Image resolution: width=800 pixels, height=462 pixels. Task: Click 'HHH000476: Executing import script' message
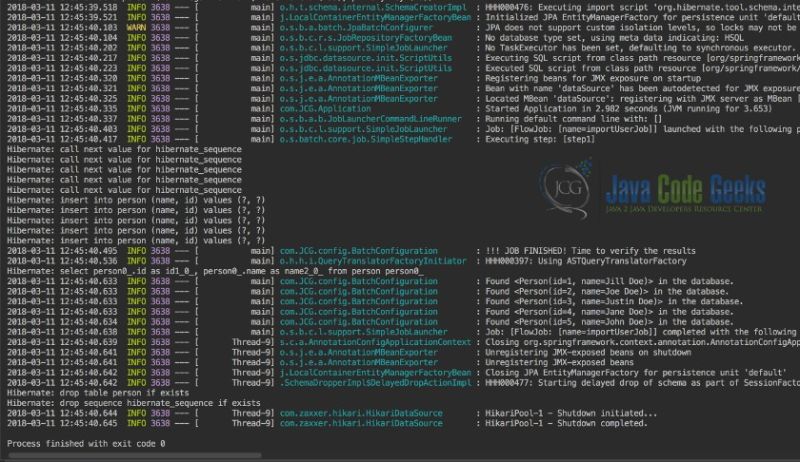642,8
